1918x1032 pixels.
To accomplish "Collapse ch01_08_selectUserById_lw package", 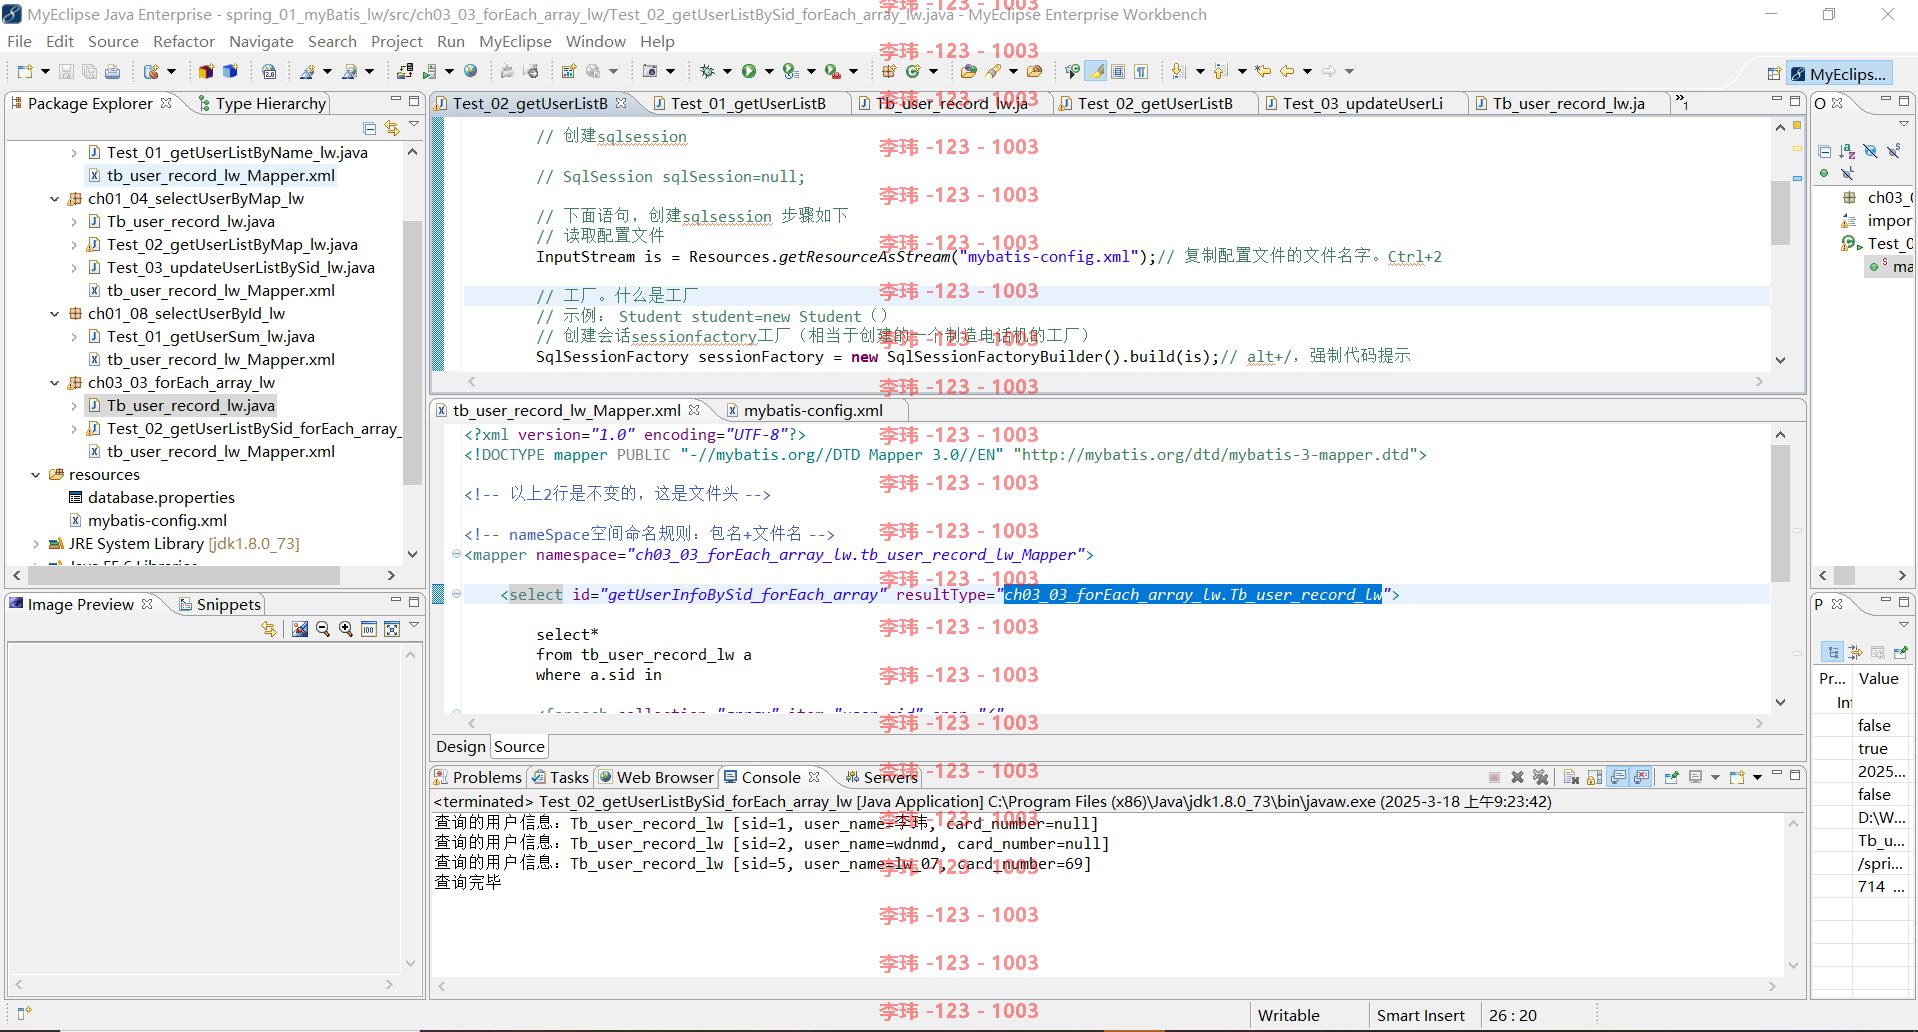I will 54,314.
